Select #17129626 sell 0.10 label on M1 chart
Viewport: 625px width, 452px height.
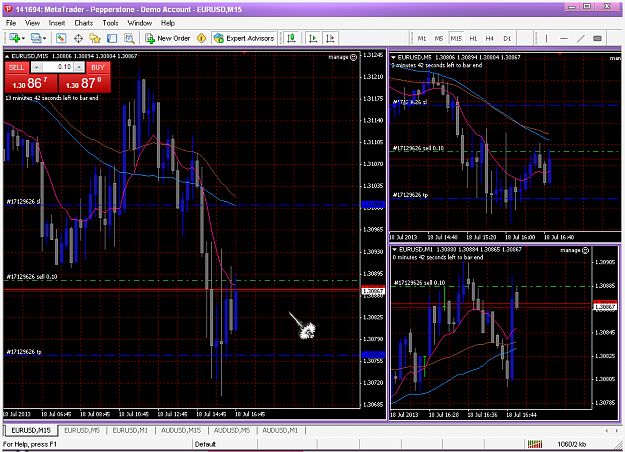(419, 283)
